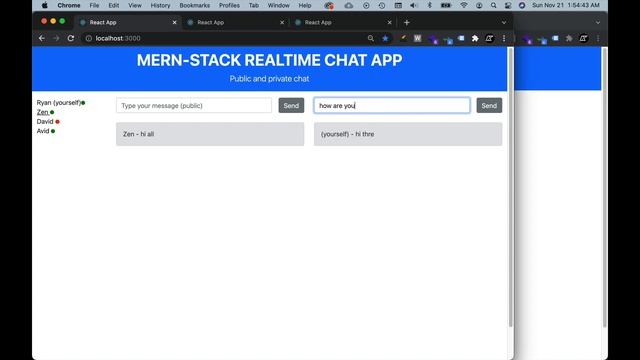Open the three-dot menu in background Chrome window
Viewport: 640px width, 360px height.
click(598, 38)
